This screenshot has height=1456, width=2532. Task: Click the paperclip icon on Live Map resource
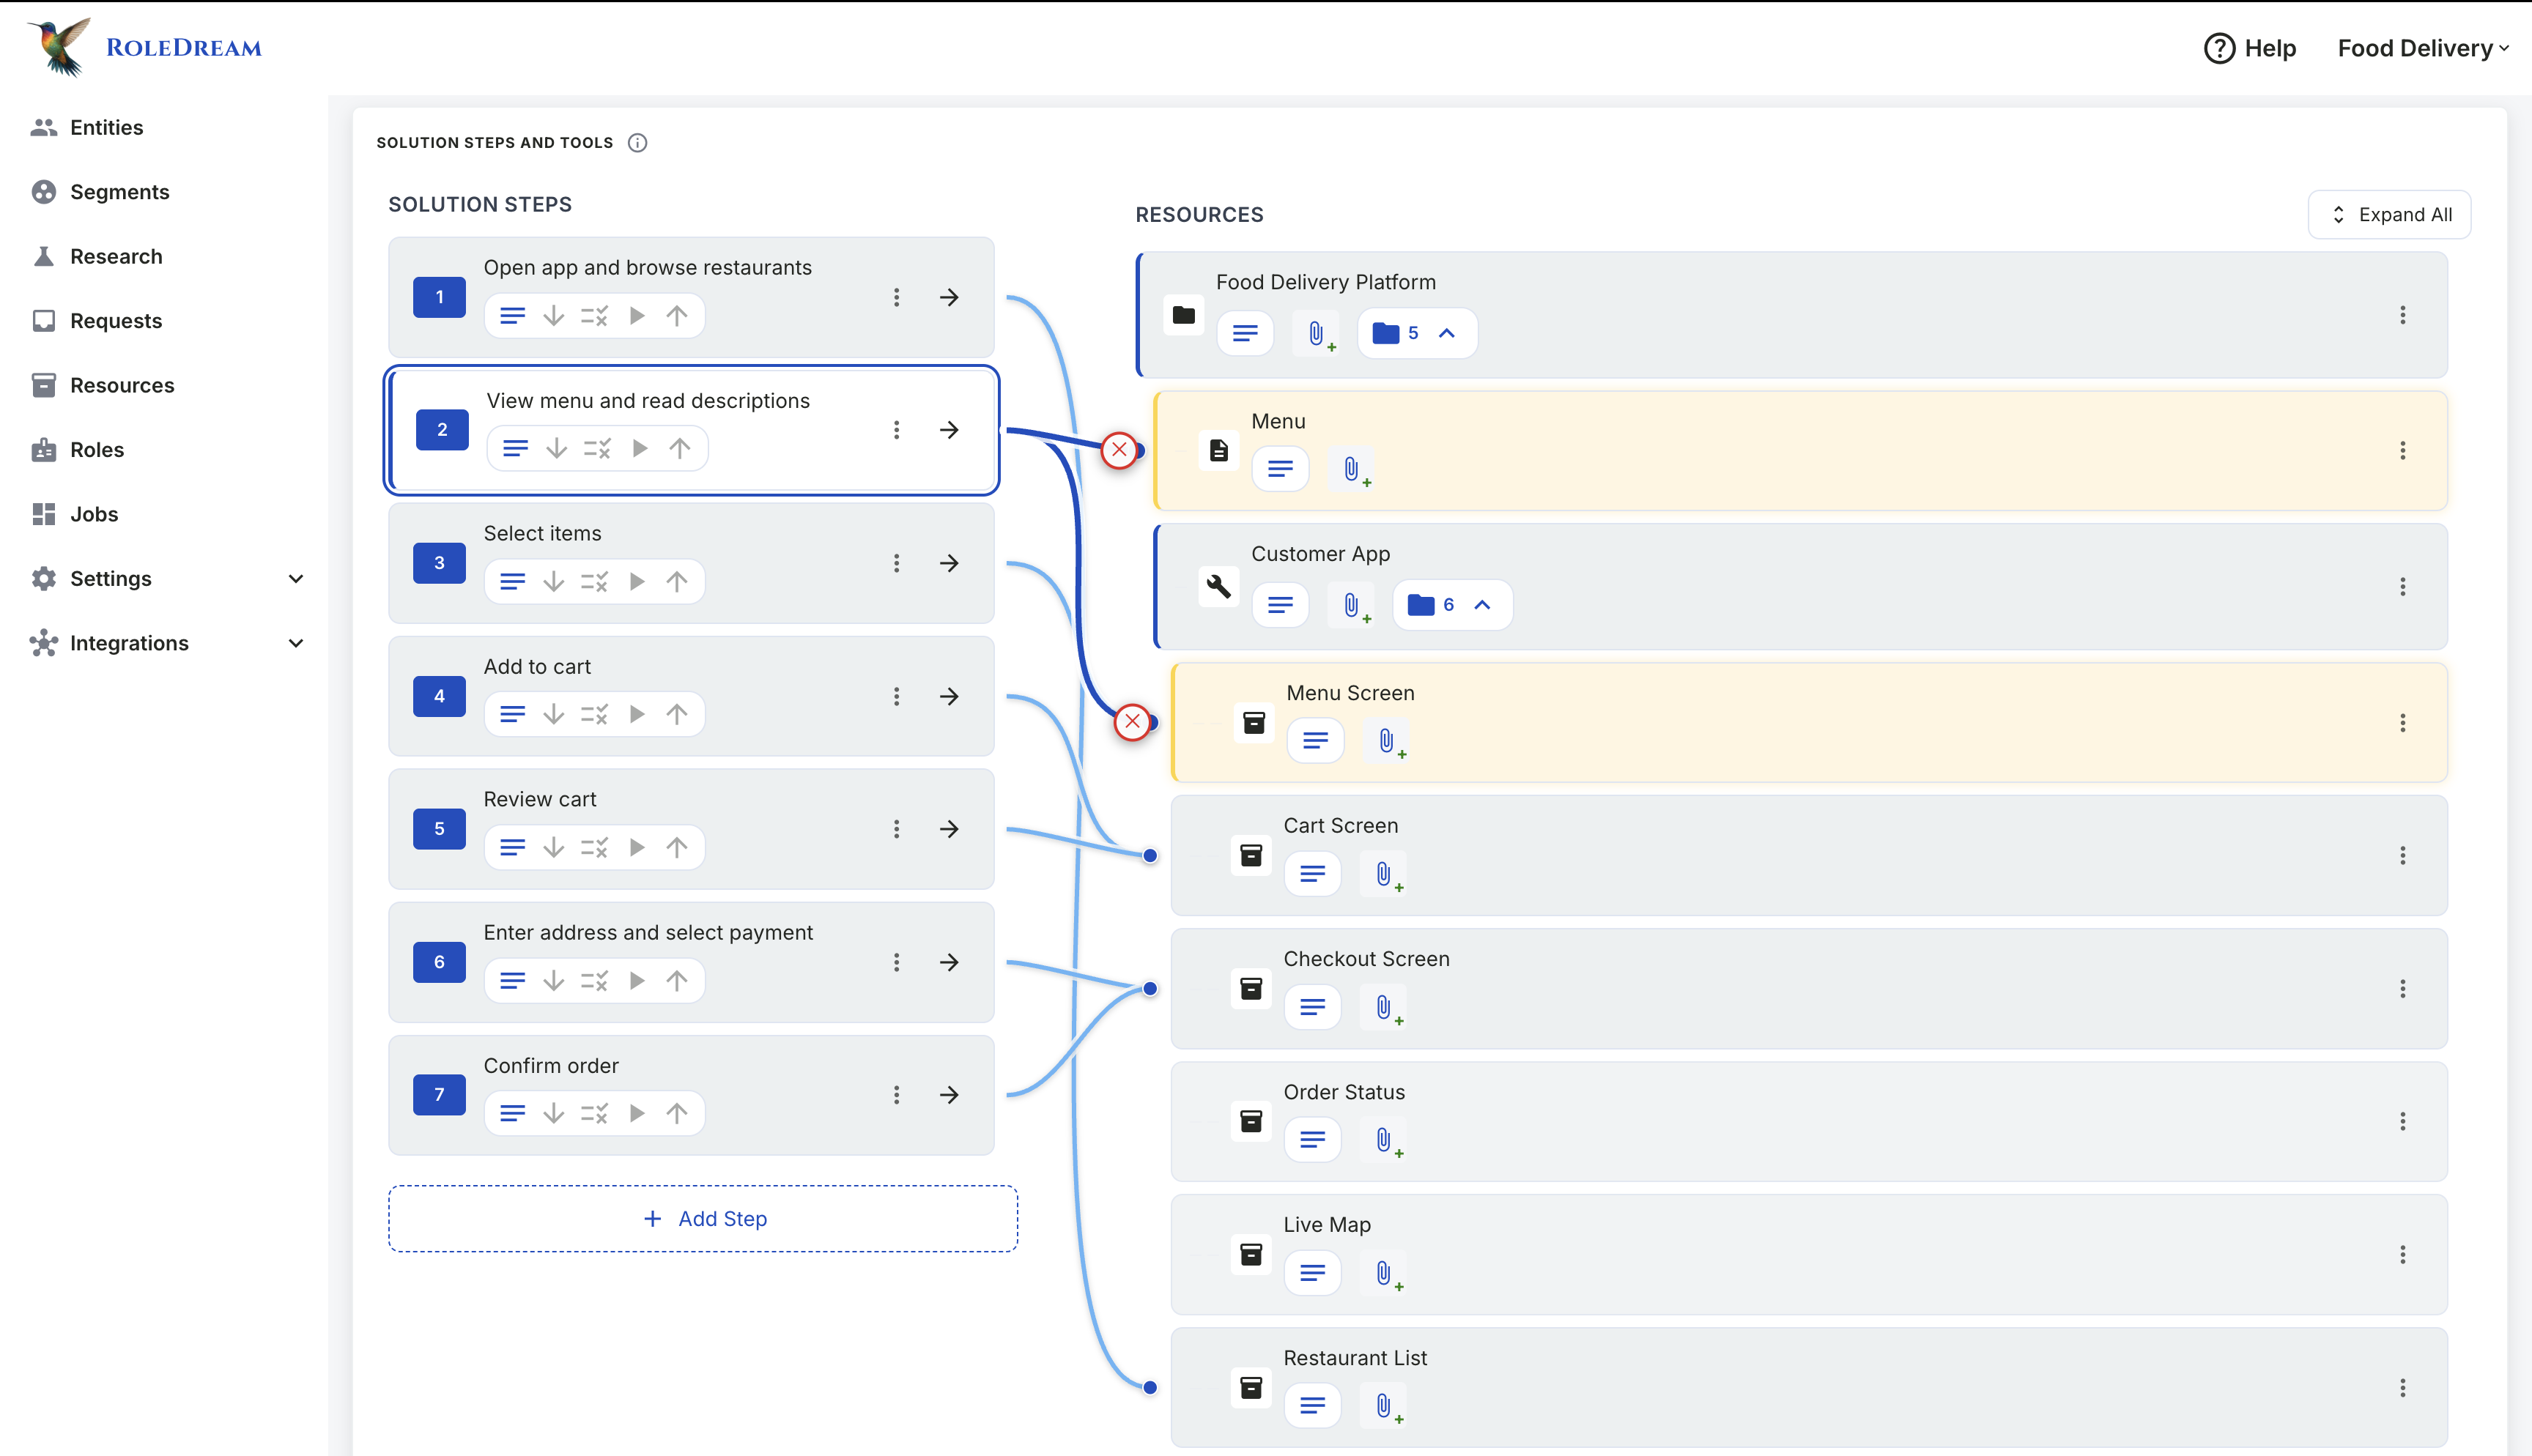click(1383, 1272)
